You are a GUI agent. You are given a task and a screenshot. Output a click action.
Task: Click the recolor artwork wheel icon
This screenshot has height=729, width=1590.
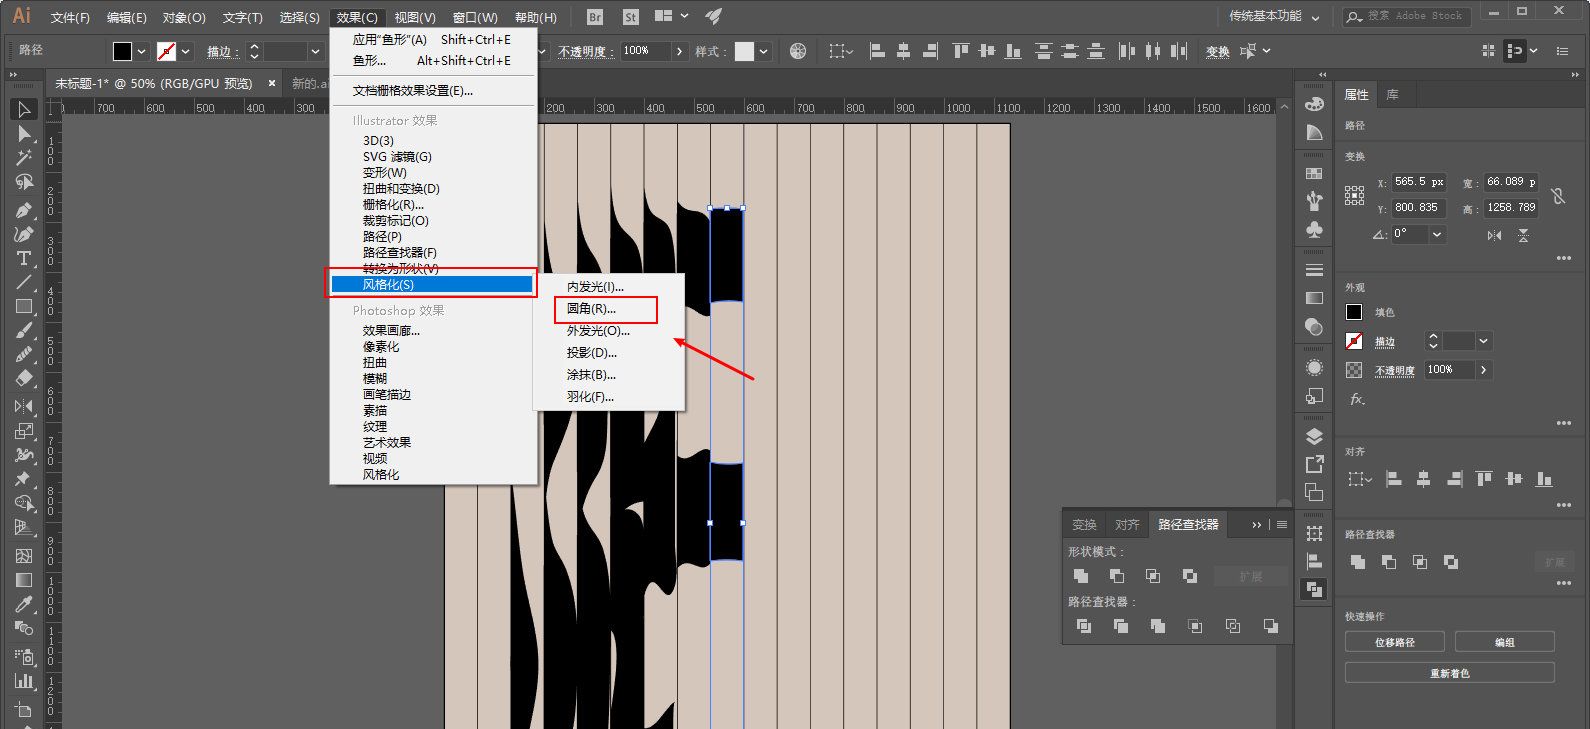pyautogui.click(x=798, y=51)
